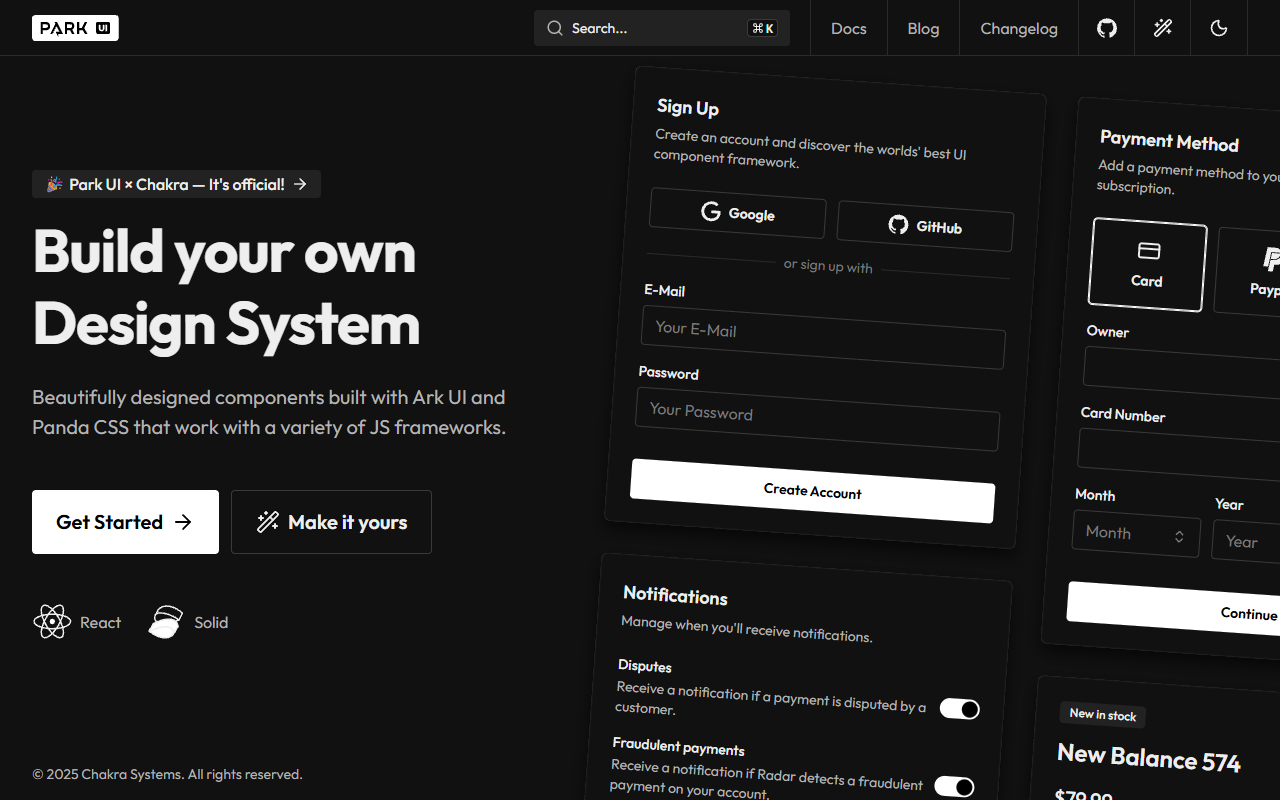The width and height of the screenshot is (1280, 800).
Task: Open the GitHub repository from the navbar
Action: tap(1106, 28)
